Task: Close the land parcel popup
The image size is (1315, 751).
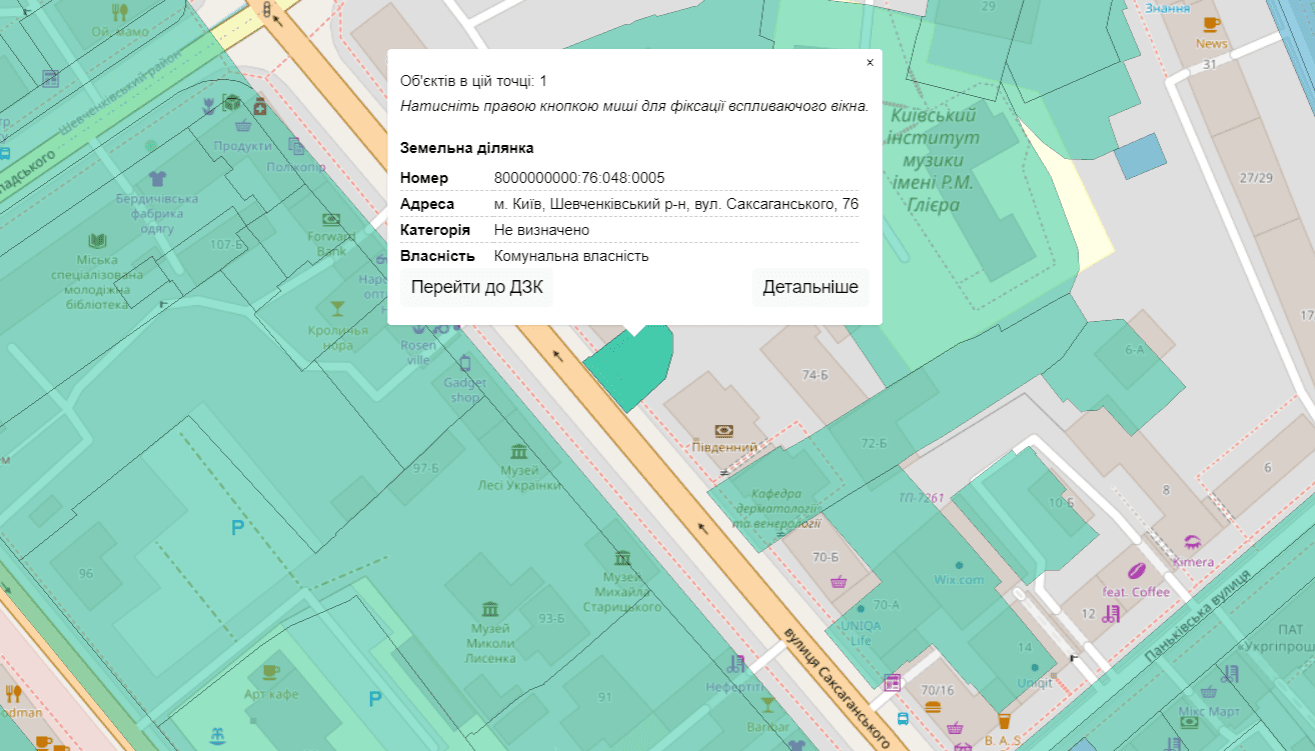Action: click(x=869, y=63)
